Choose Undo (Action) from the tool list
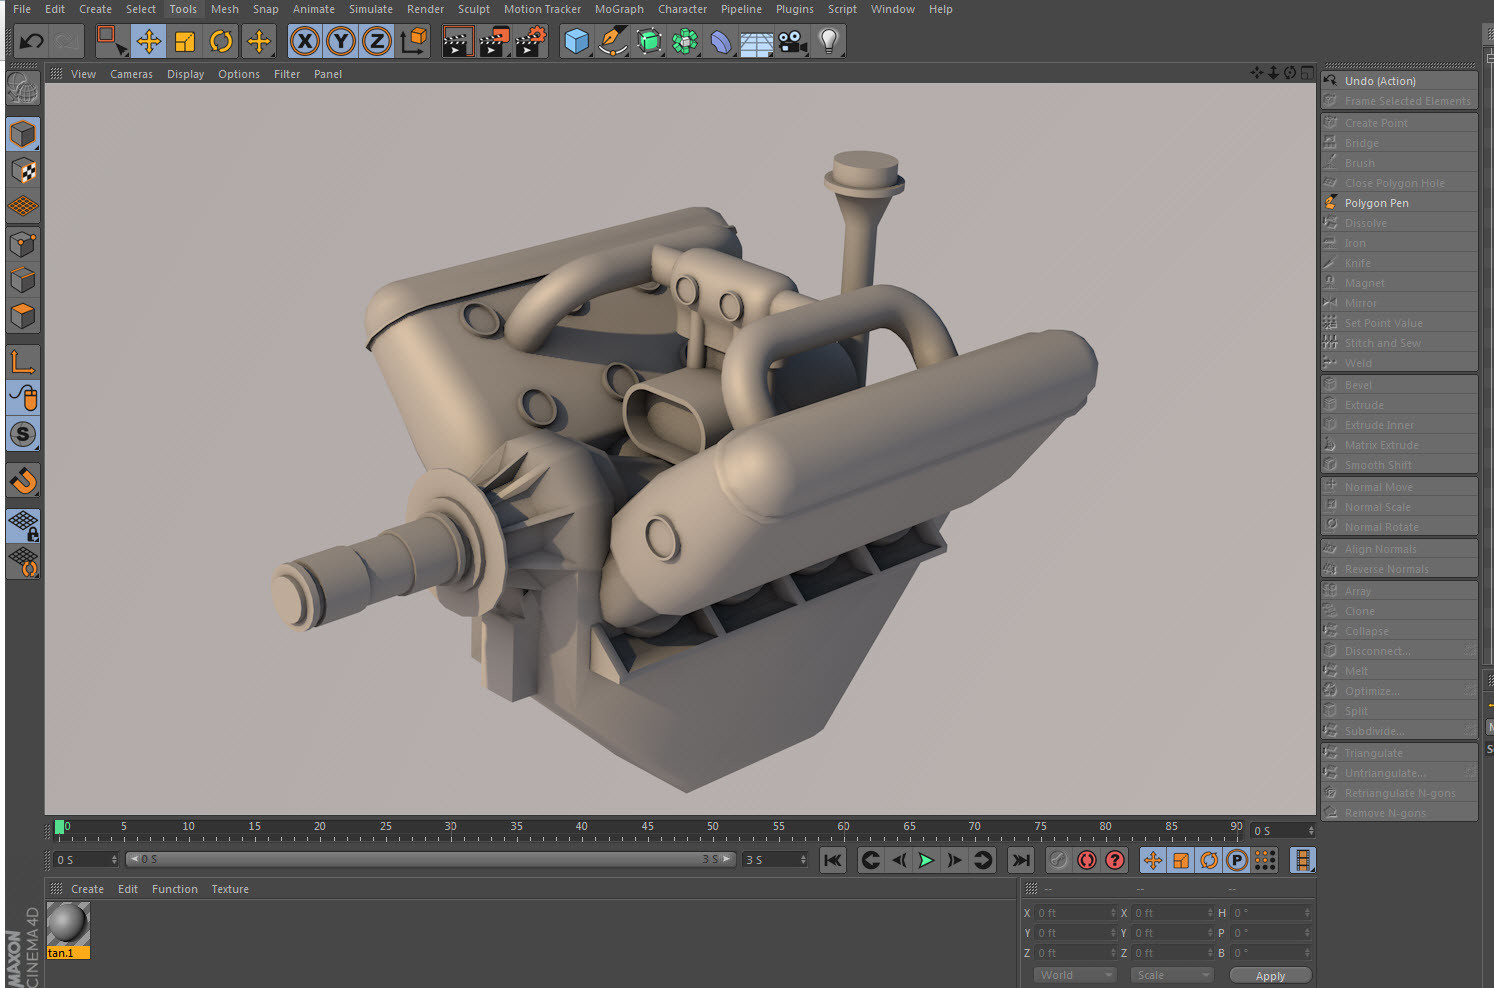The image size is (1494, 988). tap(1399, 81)
